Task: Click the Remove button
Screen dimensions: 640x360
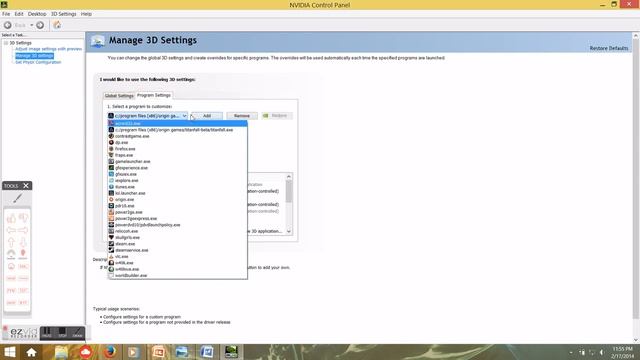Action: coord(242,116)
